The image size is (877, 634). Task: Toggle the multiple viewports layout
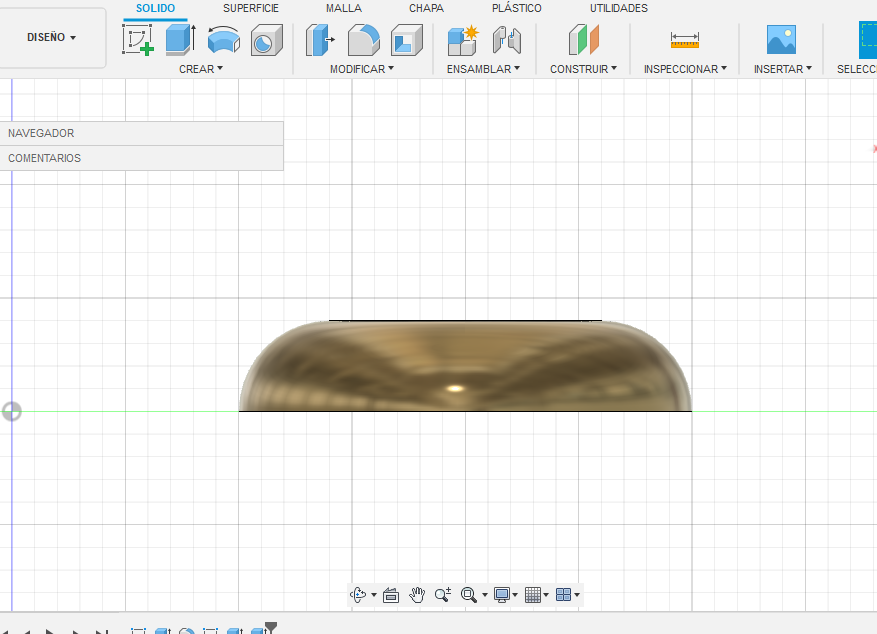(563, 594)
